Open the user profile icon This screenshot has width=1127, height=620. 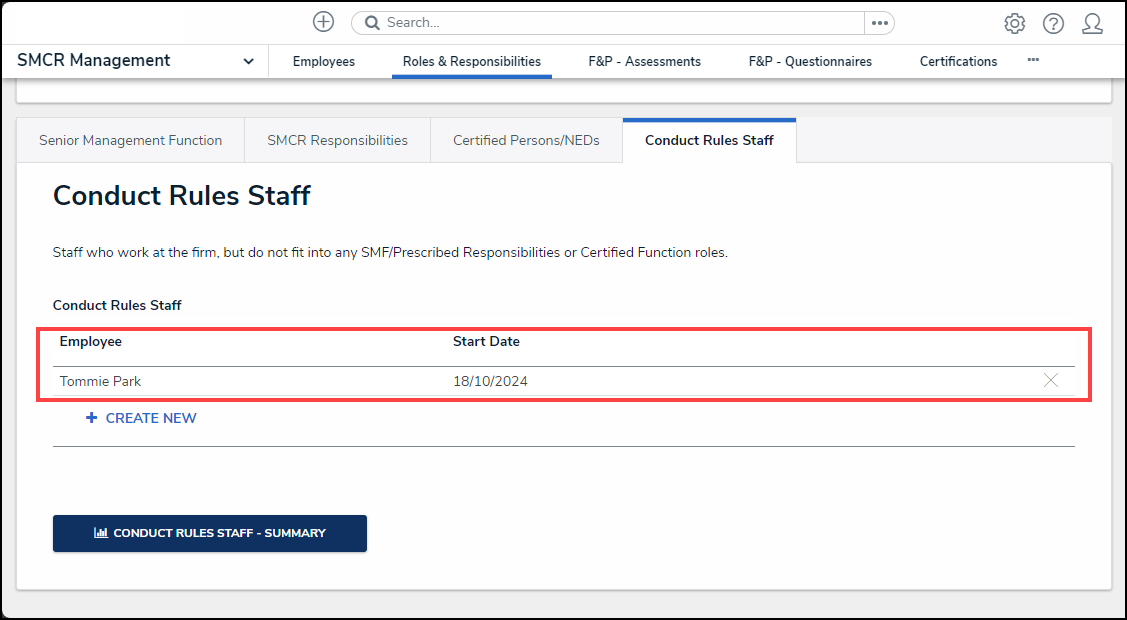tap(1092, 23)
